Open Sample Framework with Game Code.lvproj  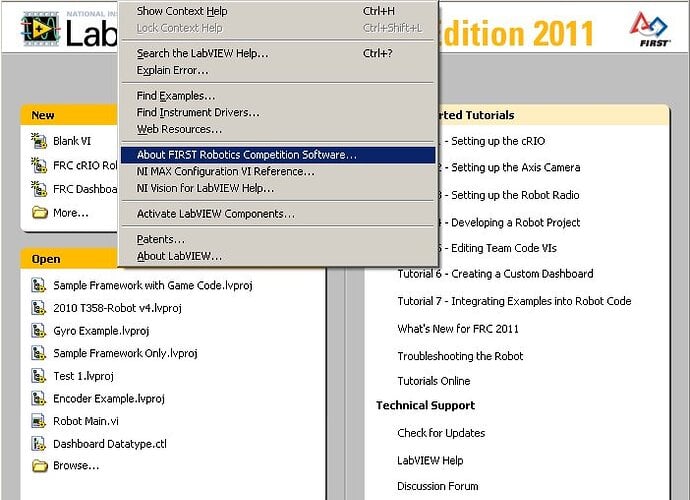coord(153,285)
